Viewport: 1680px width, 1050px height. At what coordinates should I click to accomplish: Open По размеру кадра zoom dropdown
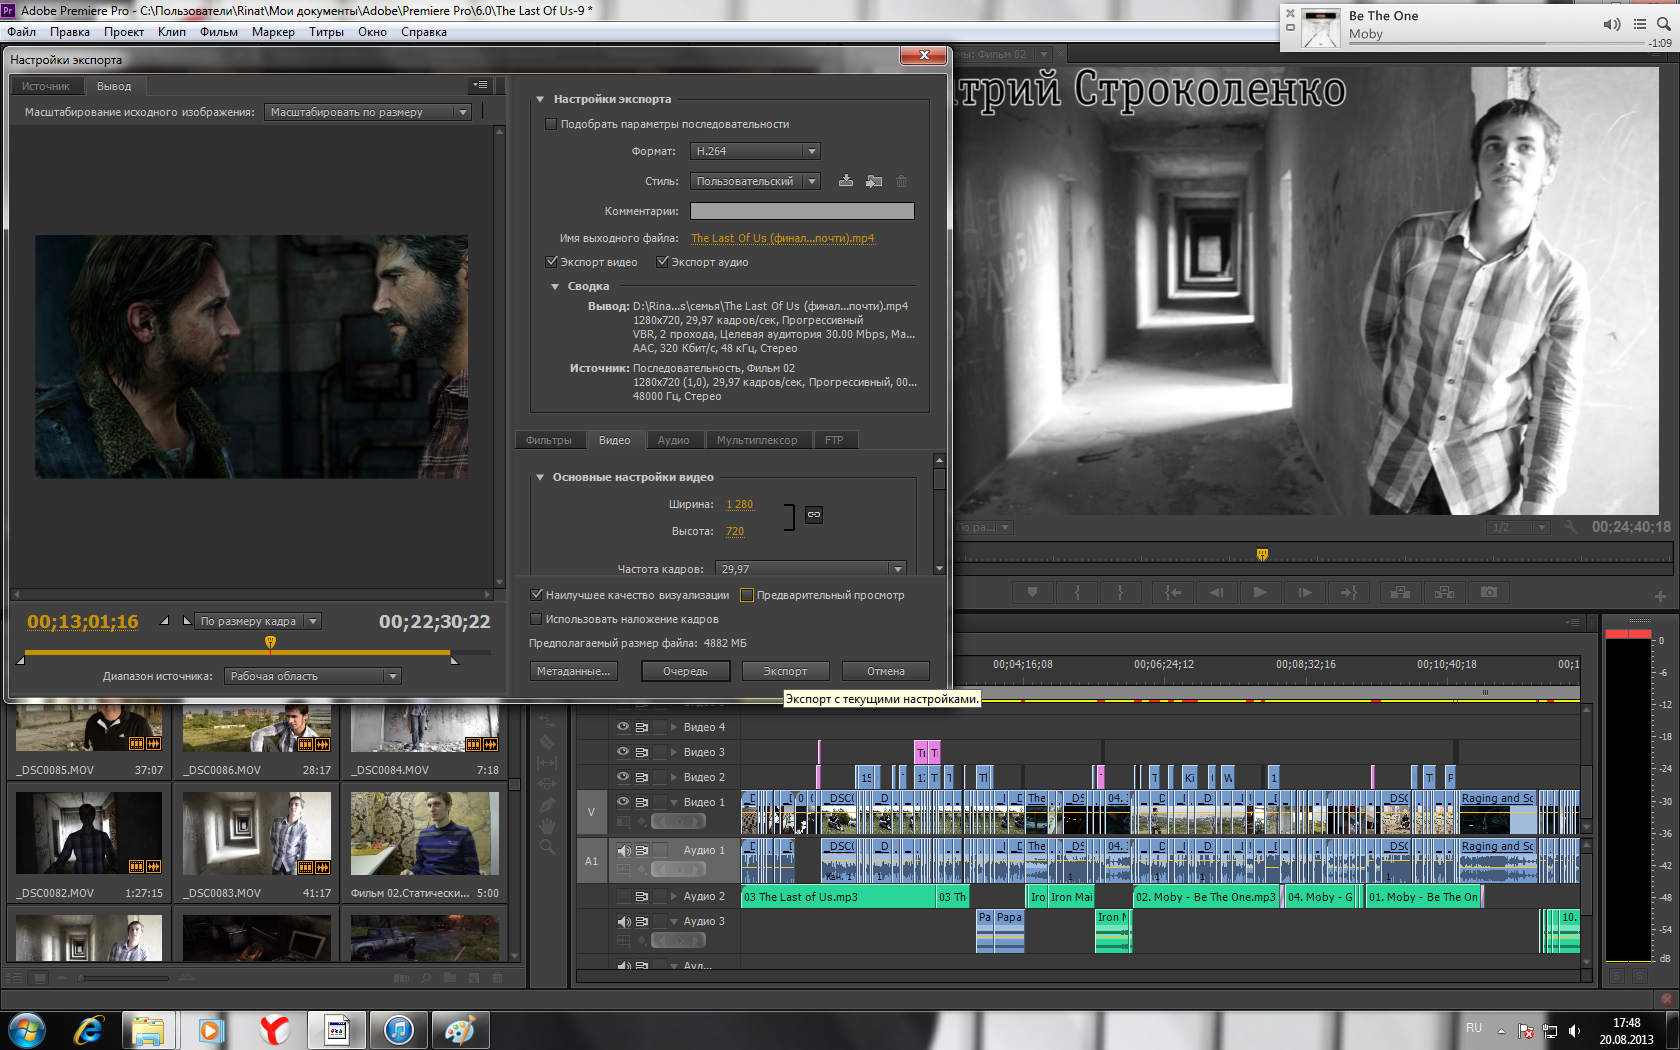[258, 621]
